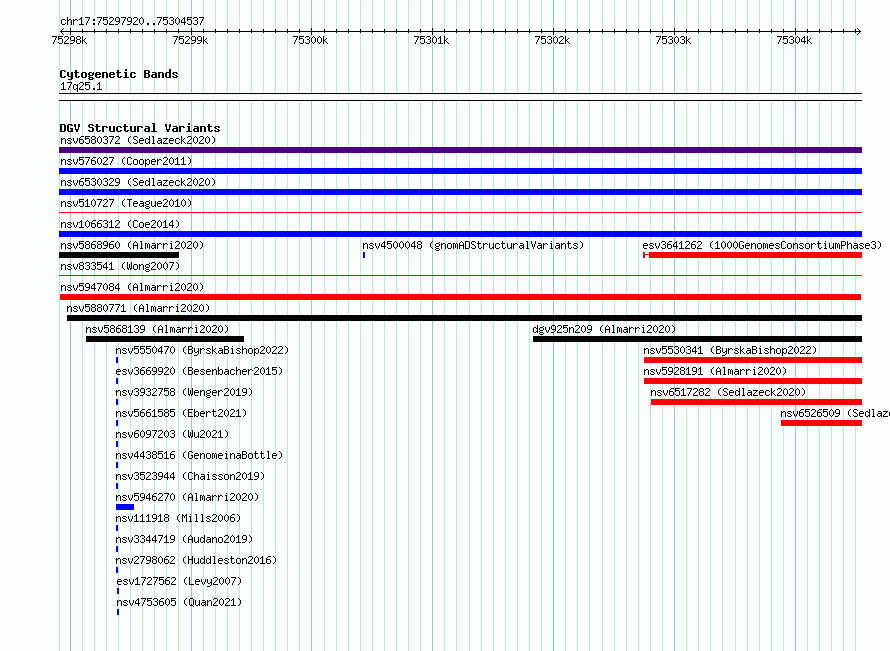Image resolution: width=890 pixels, height=651 pixels.
Task: Click the 75299k ruler position
Action: pos(190,40)
